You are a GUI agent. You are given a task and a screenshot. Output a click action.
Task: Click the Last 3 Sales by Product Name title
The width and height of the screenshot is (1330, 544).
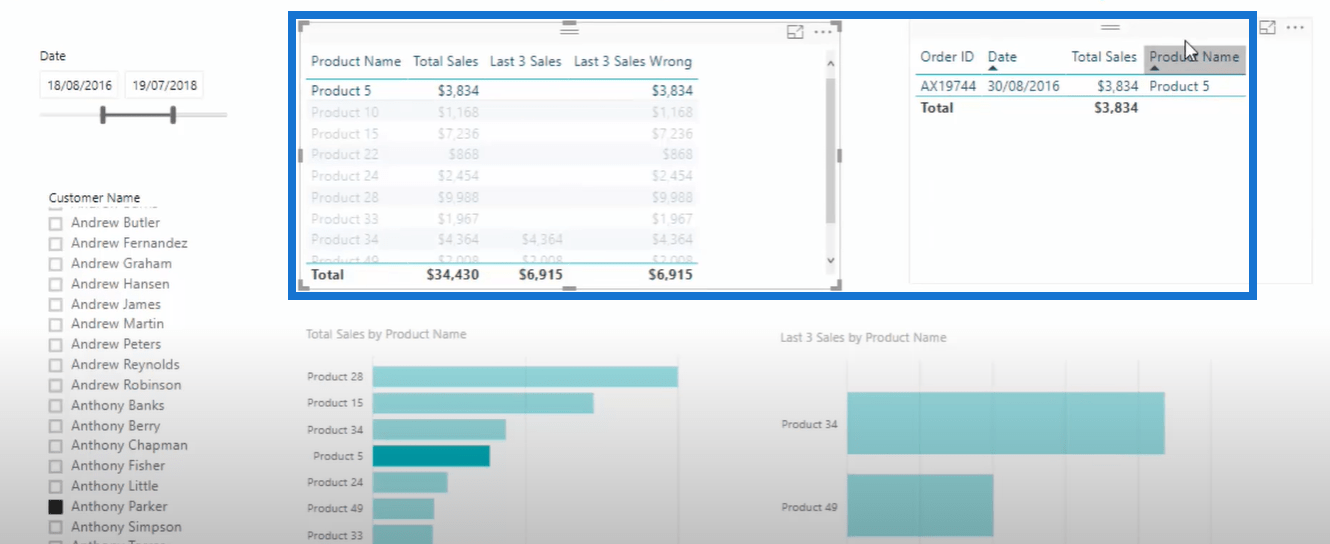[x=863, y=338]
